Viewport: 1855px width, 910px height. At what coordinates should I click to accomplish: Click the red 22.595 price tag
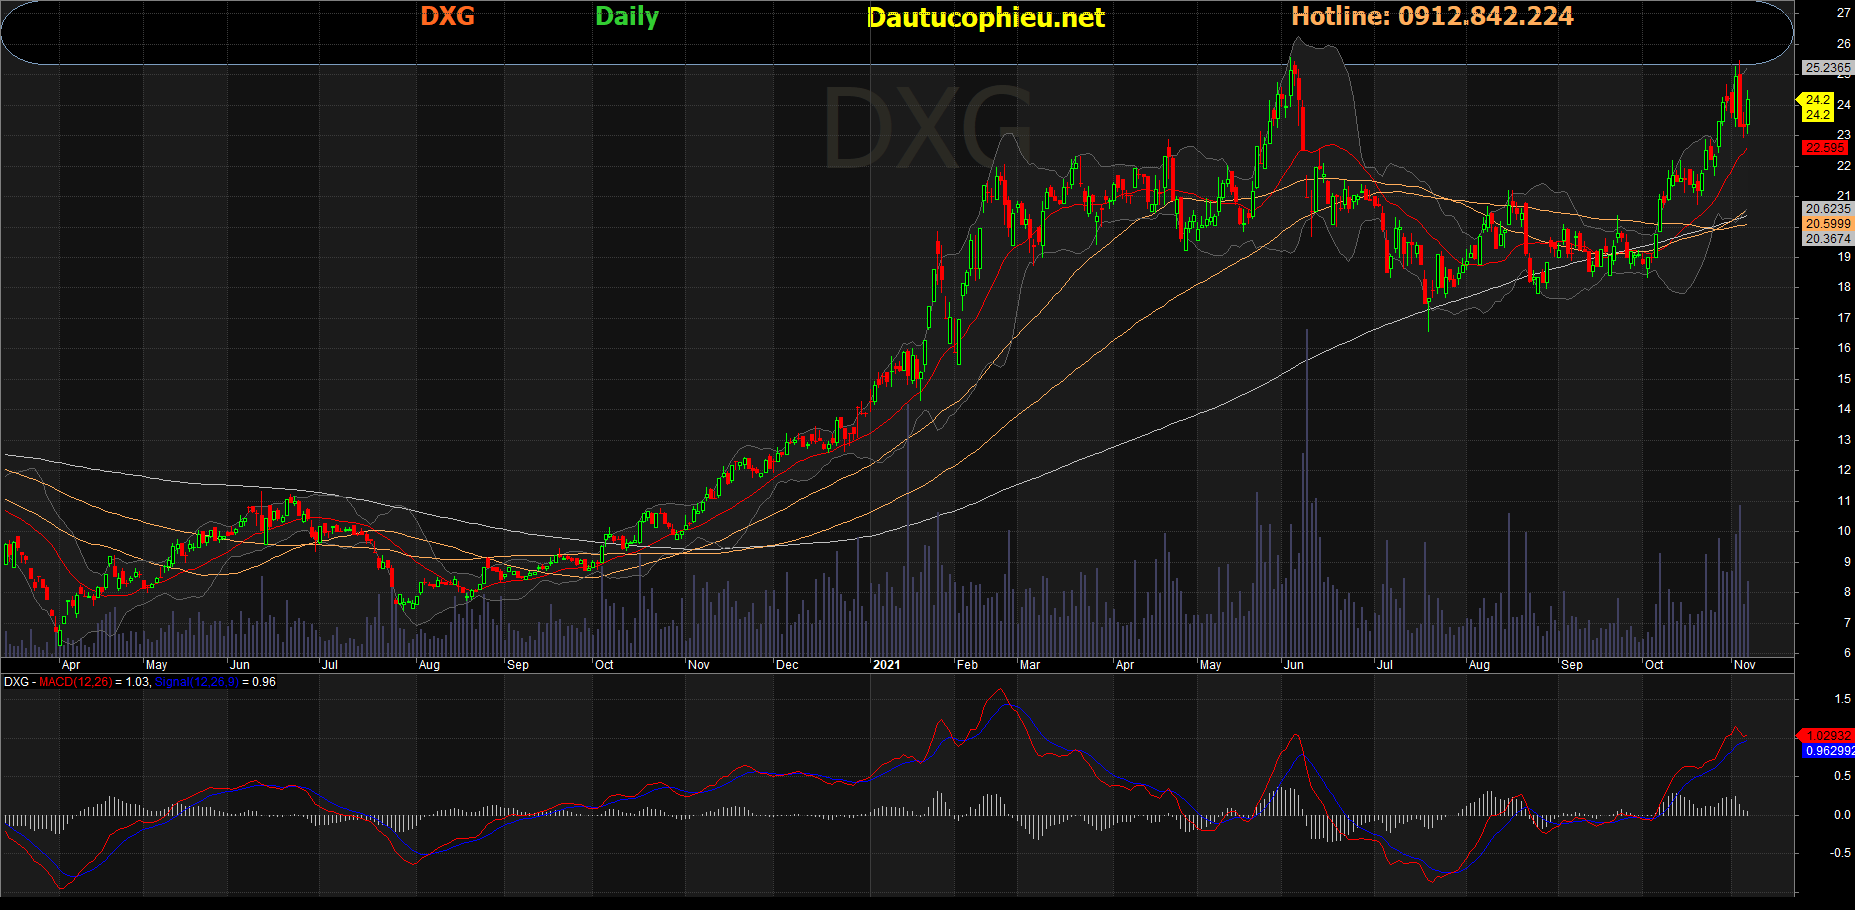[1824, 148]
